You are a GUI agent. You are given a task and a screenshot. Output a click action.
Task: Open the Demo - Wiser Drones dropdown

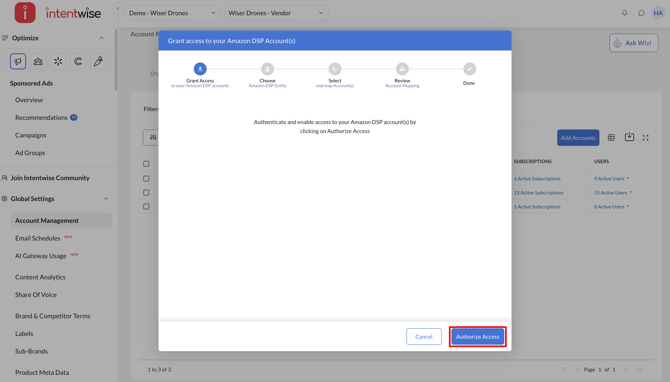click(x=173, y=13)
